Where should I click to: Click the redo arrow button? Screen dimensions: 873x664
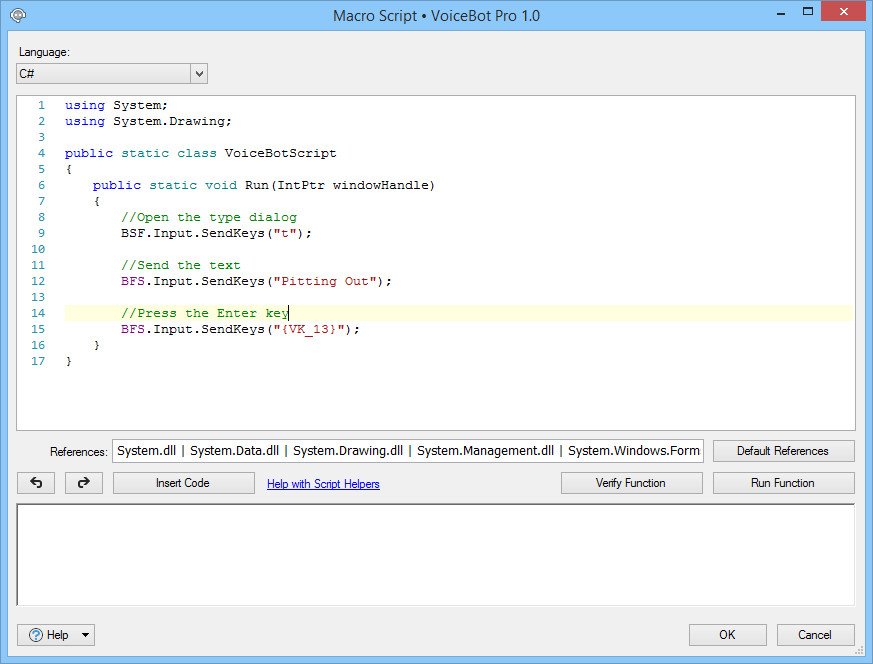click(84, 483)
